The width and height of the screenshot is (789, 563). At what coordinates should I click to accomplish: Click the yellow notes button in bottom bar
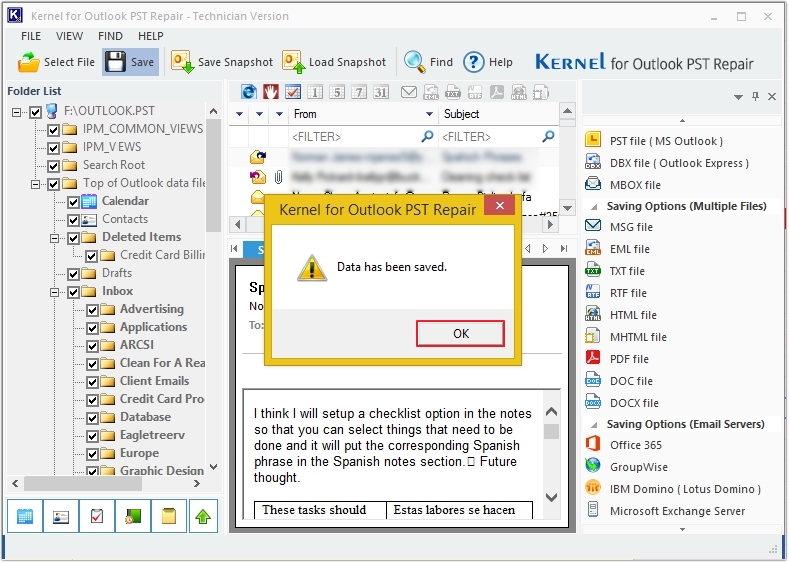(x=169, y=516)
